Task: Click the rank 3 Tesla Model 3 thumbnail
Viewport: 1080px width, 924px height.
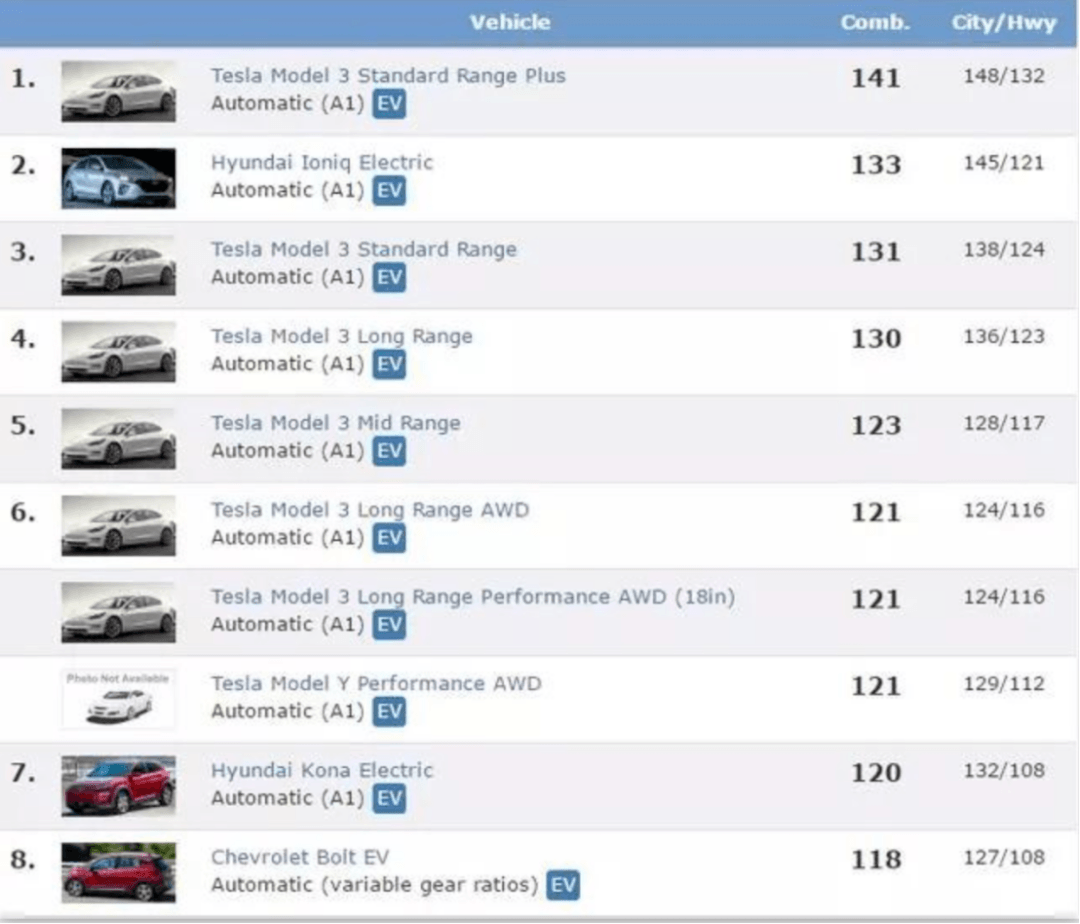Action: click(118, 265)
